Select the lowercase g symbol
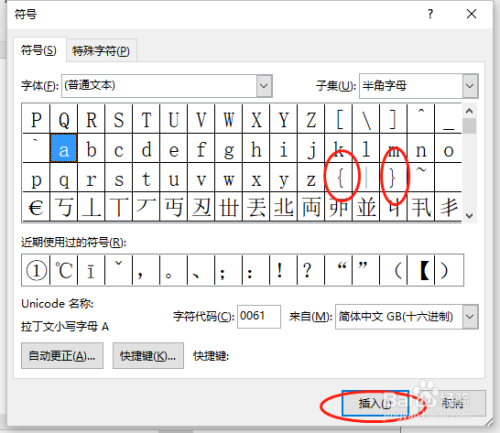The image size is (500, 433). click(x=229, y=148)
